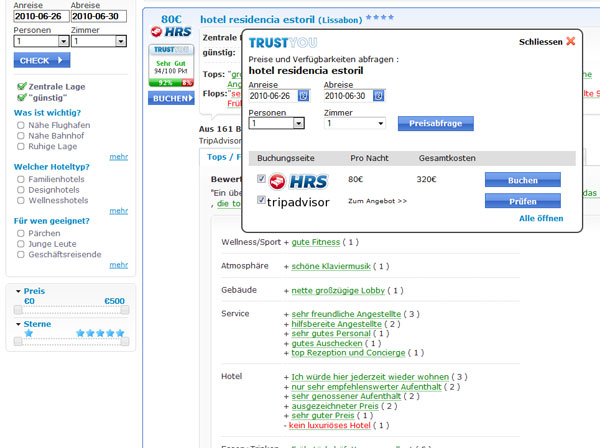Check the Nähe Bahnhof option
Viewport: 600px width, 448px height.
pos(21,136)
